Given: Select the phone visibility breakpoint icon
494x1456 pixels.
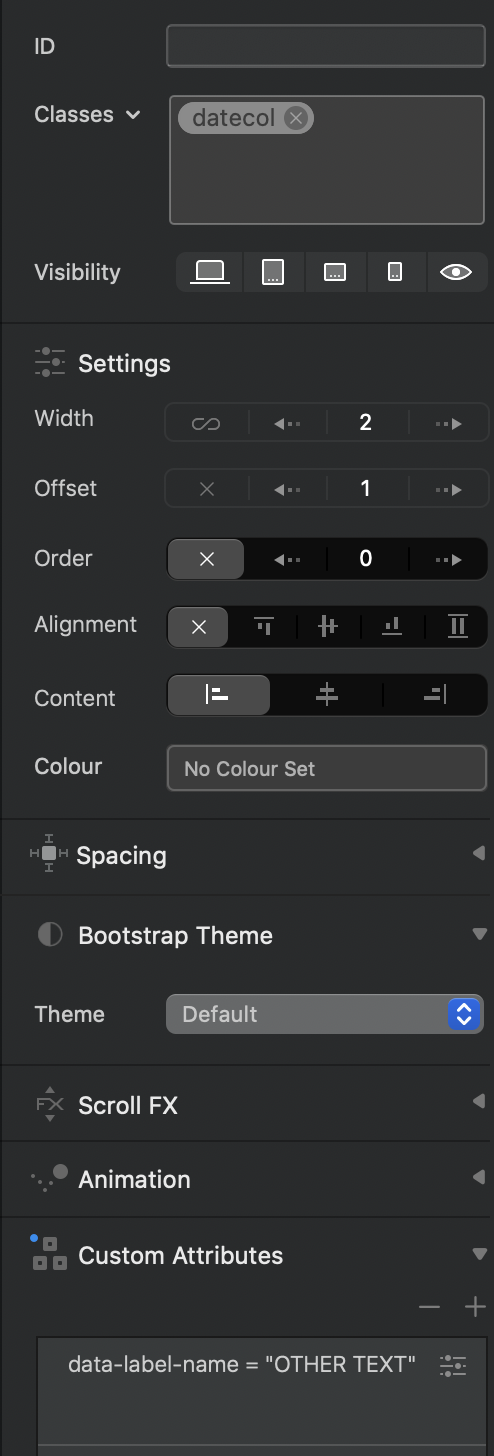Looking at the screenshot, I should point(395,272).
